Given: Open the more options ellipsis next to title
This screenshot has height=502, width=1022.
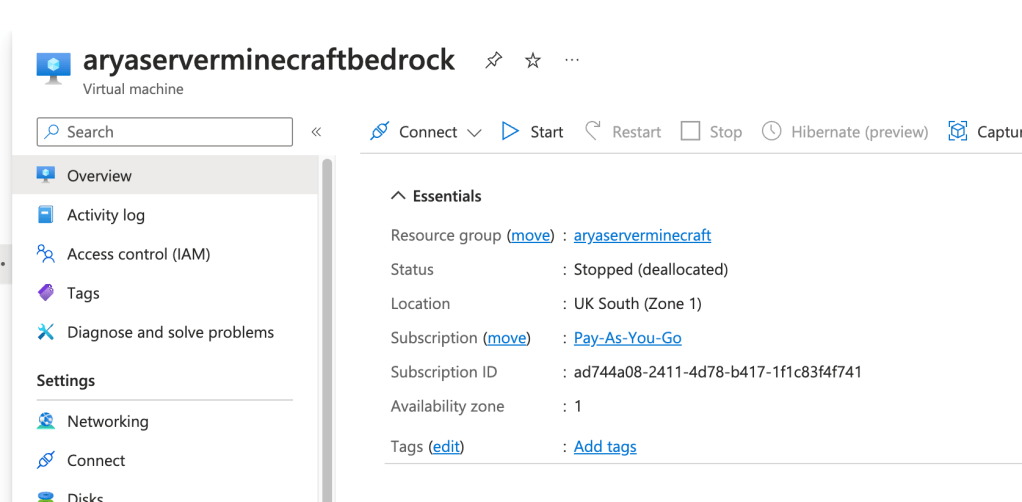Looking at the screenshot, I should click(572, 61).
